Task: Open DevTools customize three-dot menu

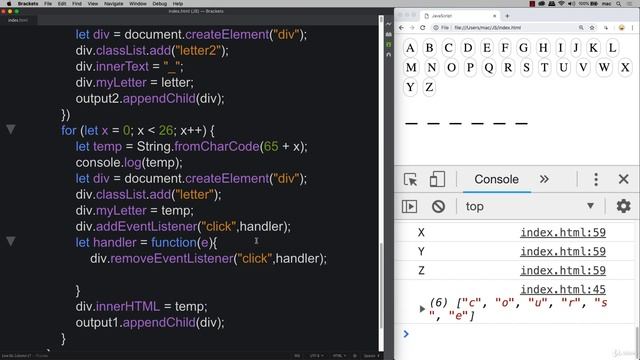Action: (x=596, y=179)
